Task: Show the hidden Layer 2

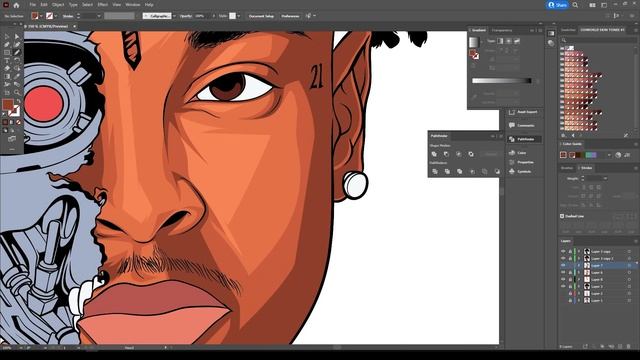Action: click(563, 293)
